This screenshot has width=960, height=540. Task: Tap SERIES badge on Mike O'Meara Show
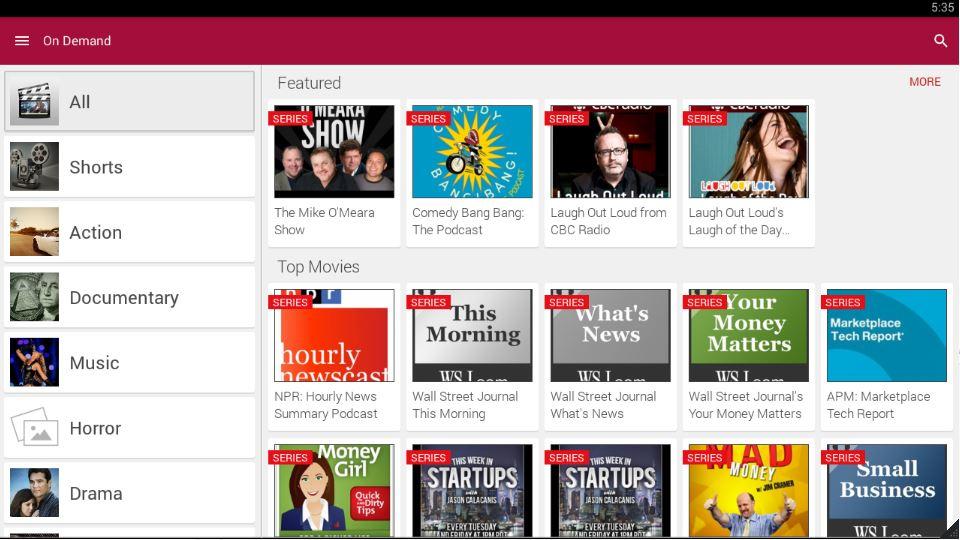coord(290,119)
